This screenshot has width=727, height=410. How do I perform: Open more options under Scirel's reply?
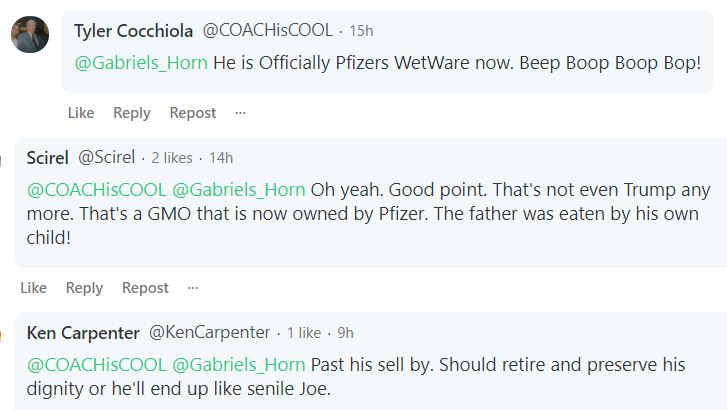pyautogui.click(x=193, y=288)
